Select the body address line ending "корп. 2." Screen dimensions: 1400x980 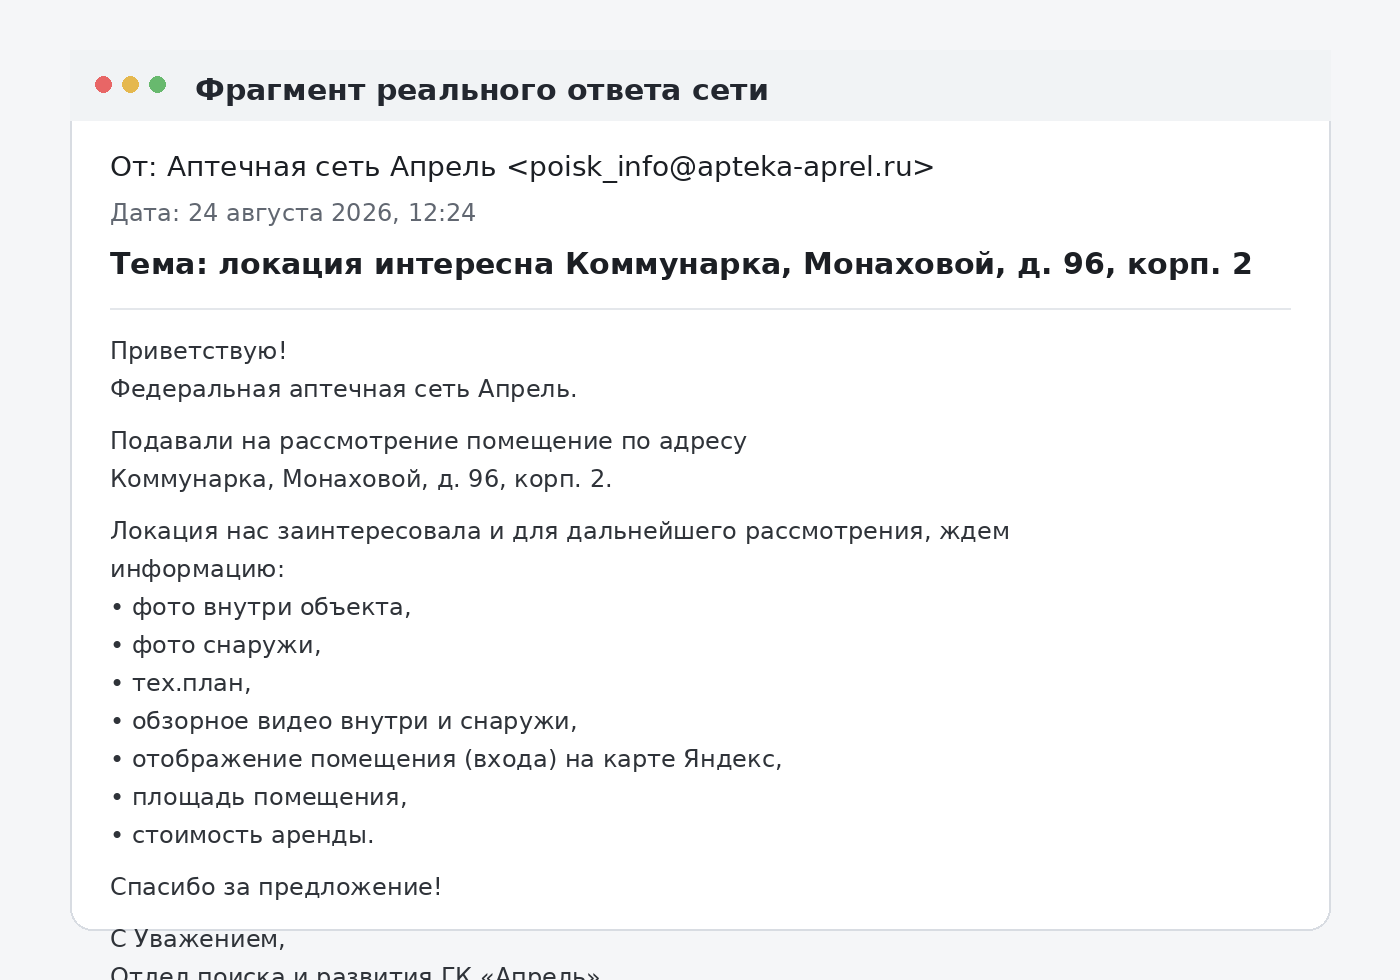click(361, 479)
